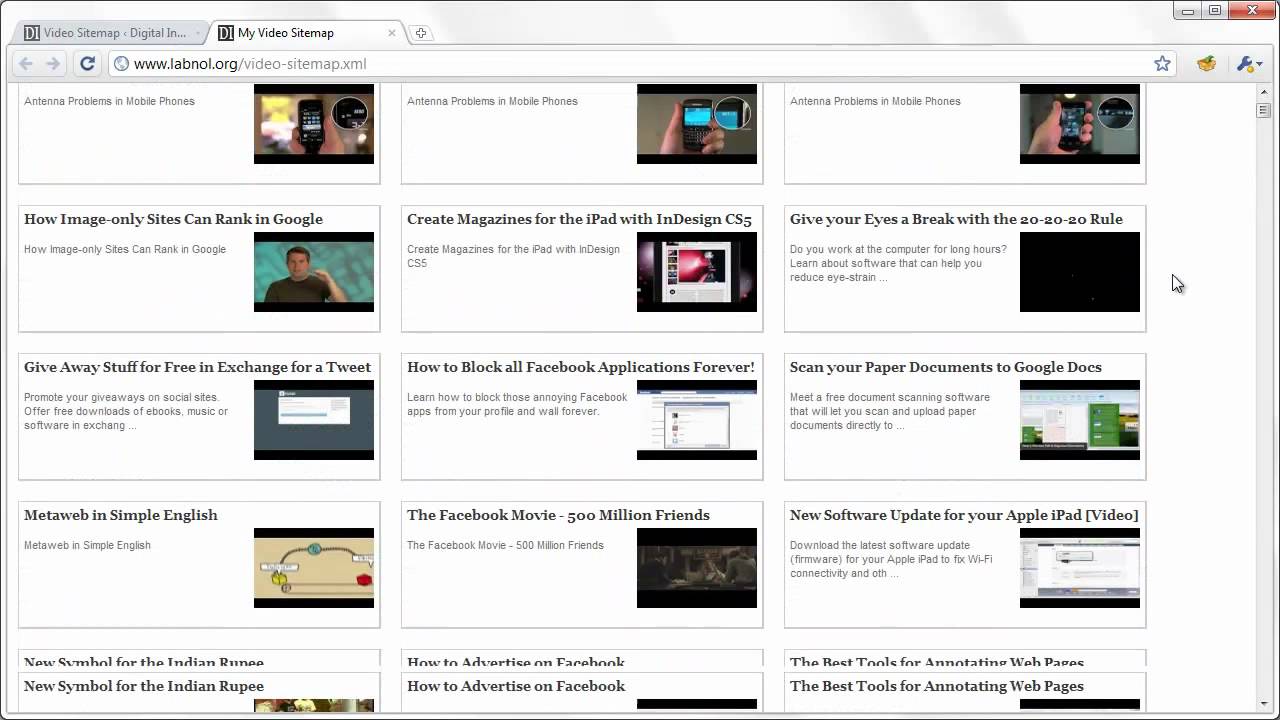Open a new tab with plus button
This screenshot has height=720, width=1280.
pos(421,33)
